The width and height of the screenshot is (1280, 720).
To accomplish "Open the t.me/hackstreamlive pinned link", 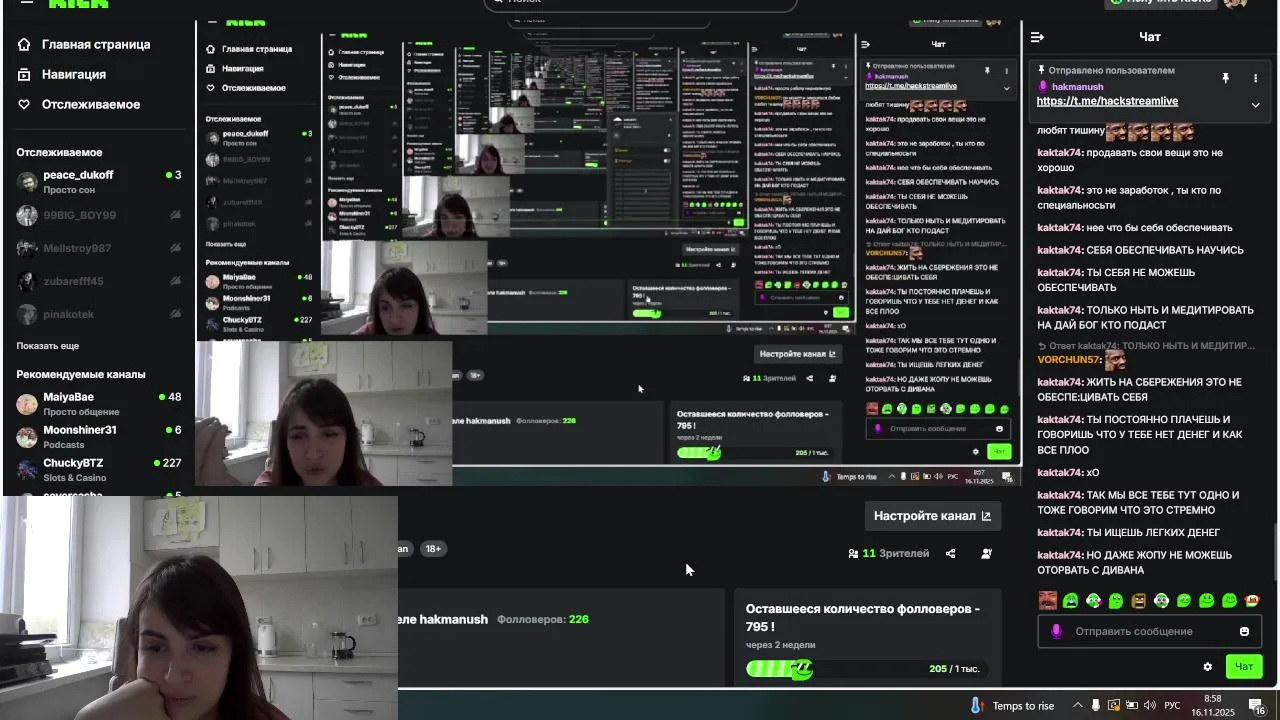I will coord(1107,101).
